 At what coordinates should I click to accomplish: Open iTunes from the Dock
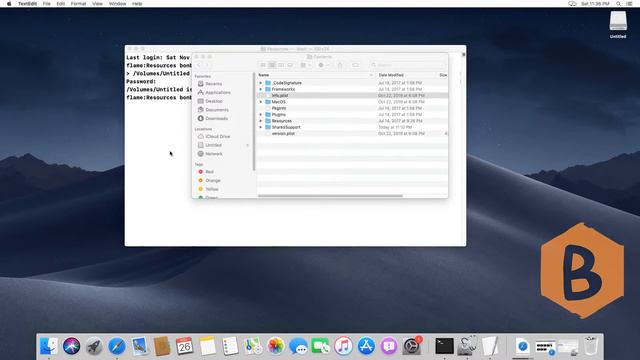(x=344, y=346)
